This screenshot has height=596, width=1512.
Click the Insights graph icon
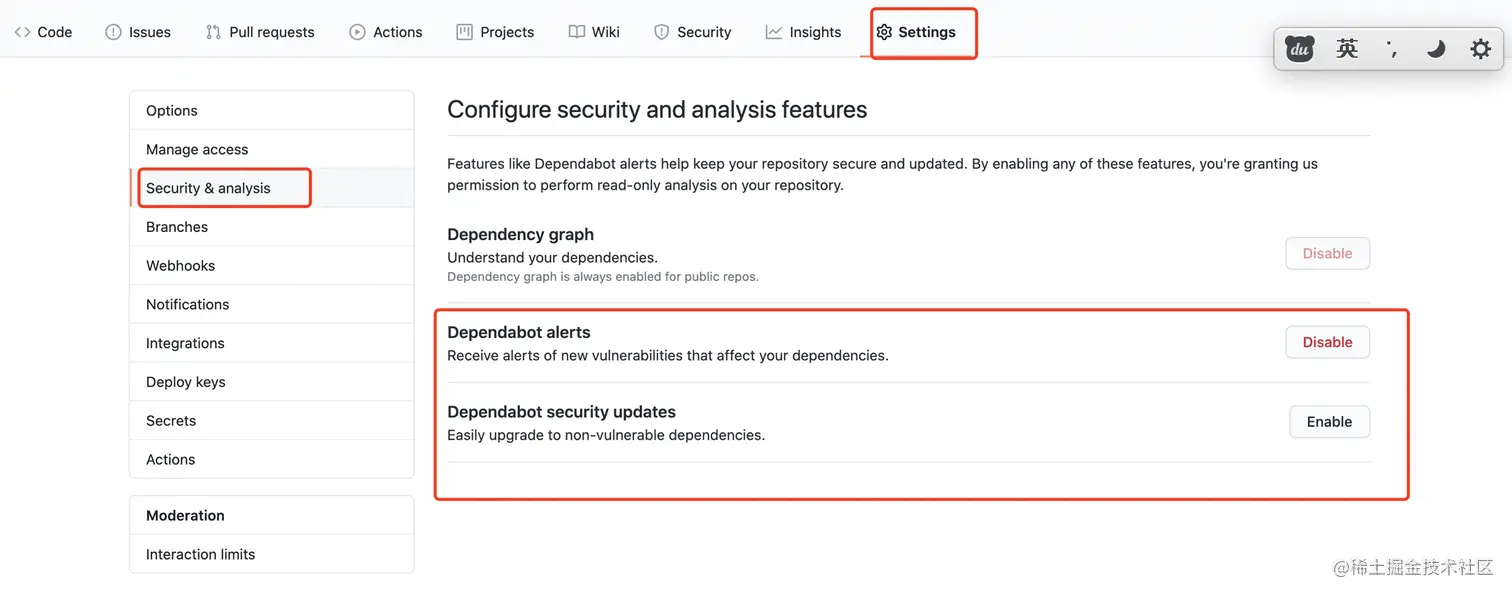(774, 32)
